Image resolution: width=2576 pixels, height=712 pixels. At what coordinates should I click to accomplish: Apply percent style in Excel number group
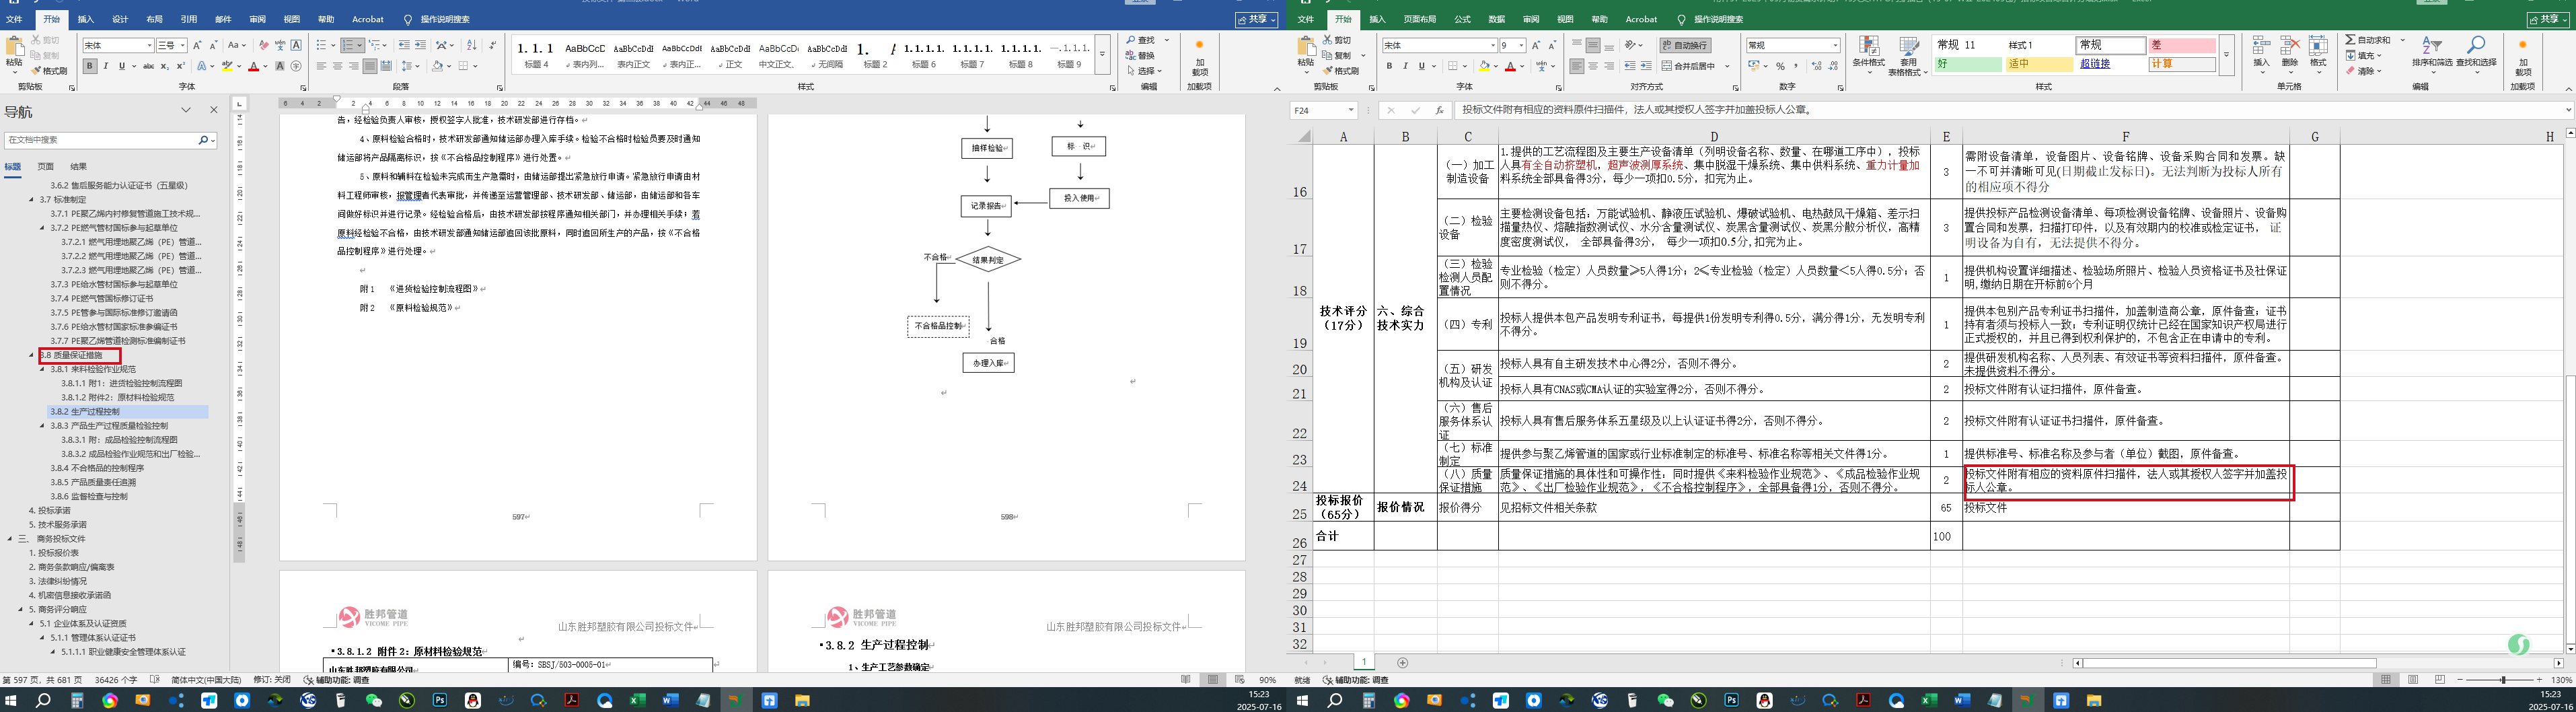tap(1780, 66)
